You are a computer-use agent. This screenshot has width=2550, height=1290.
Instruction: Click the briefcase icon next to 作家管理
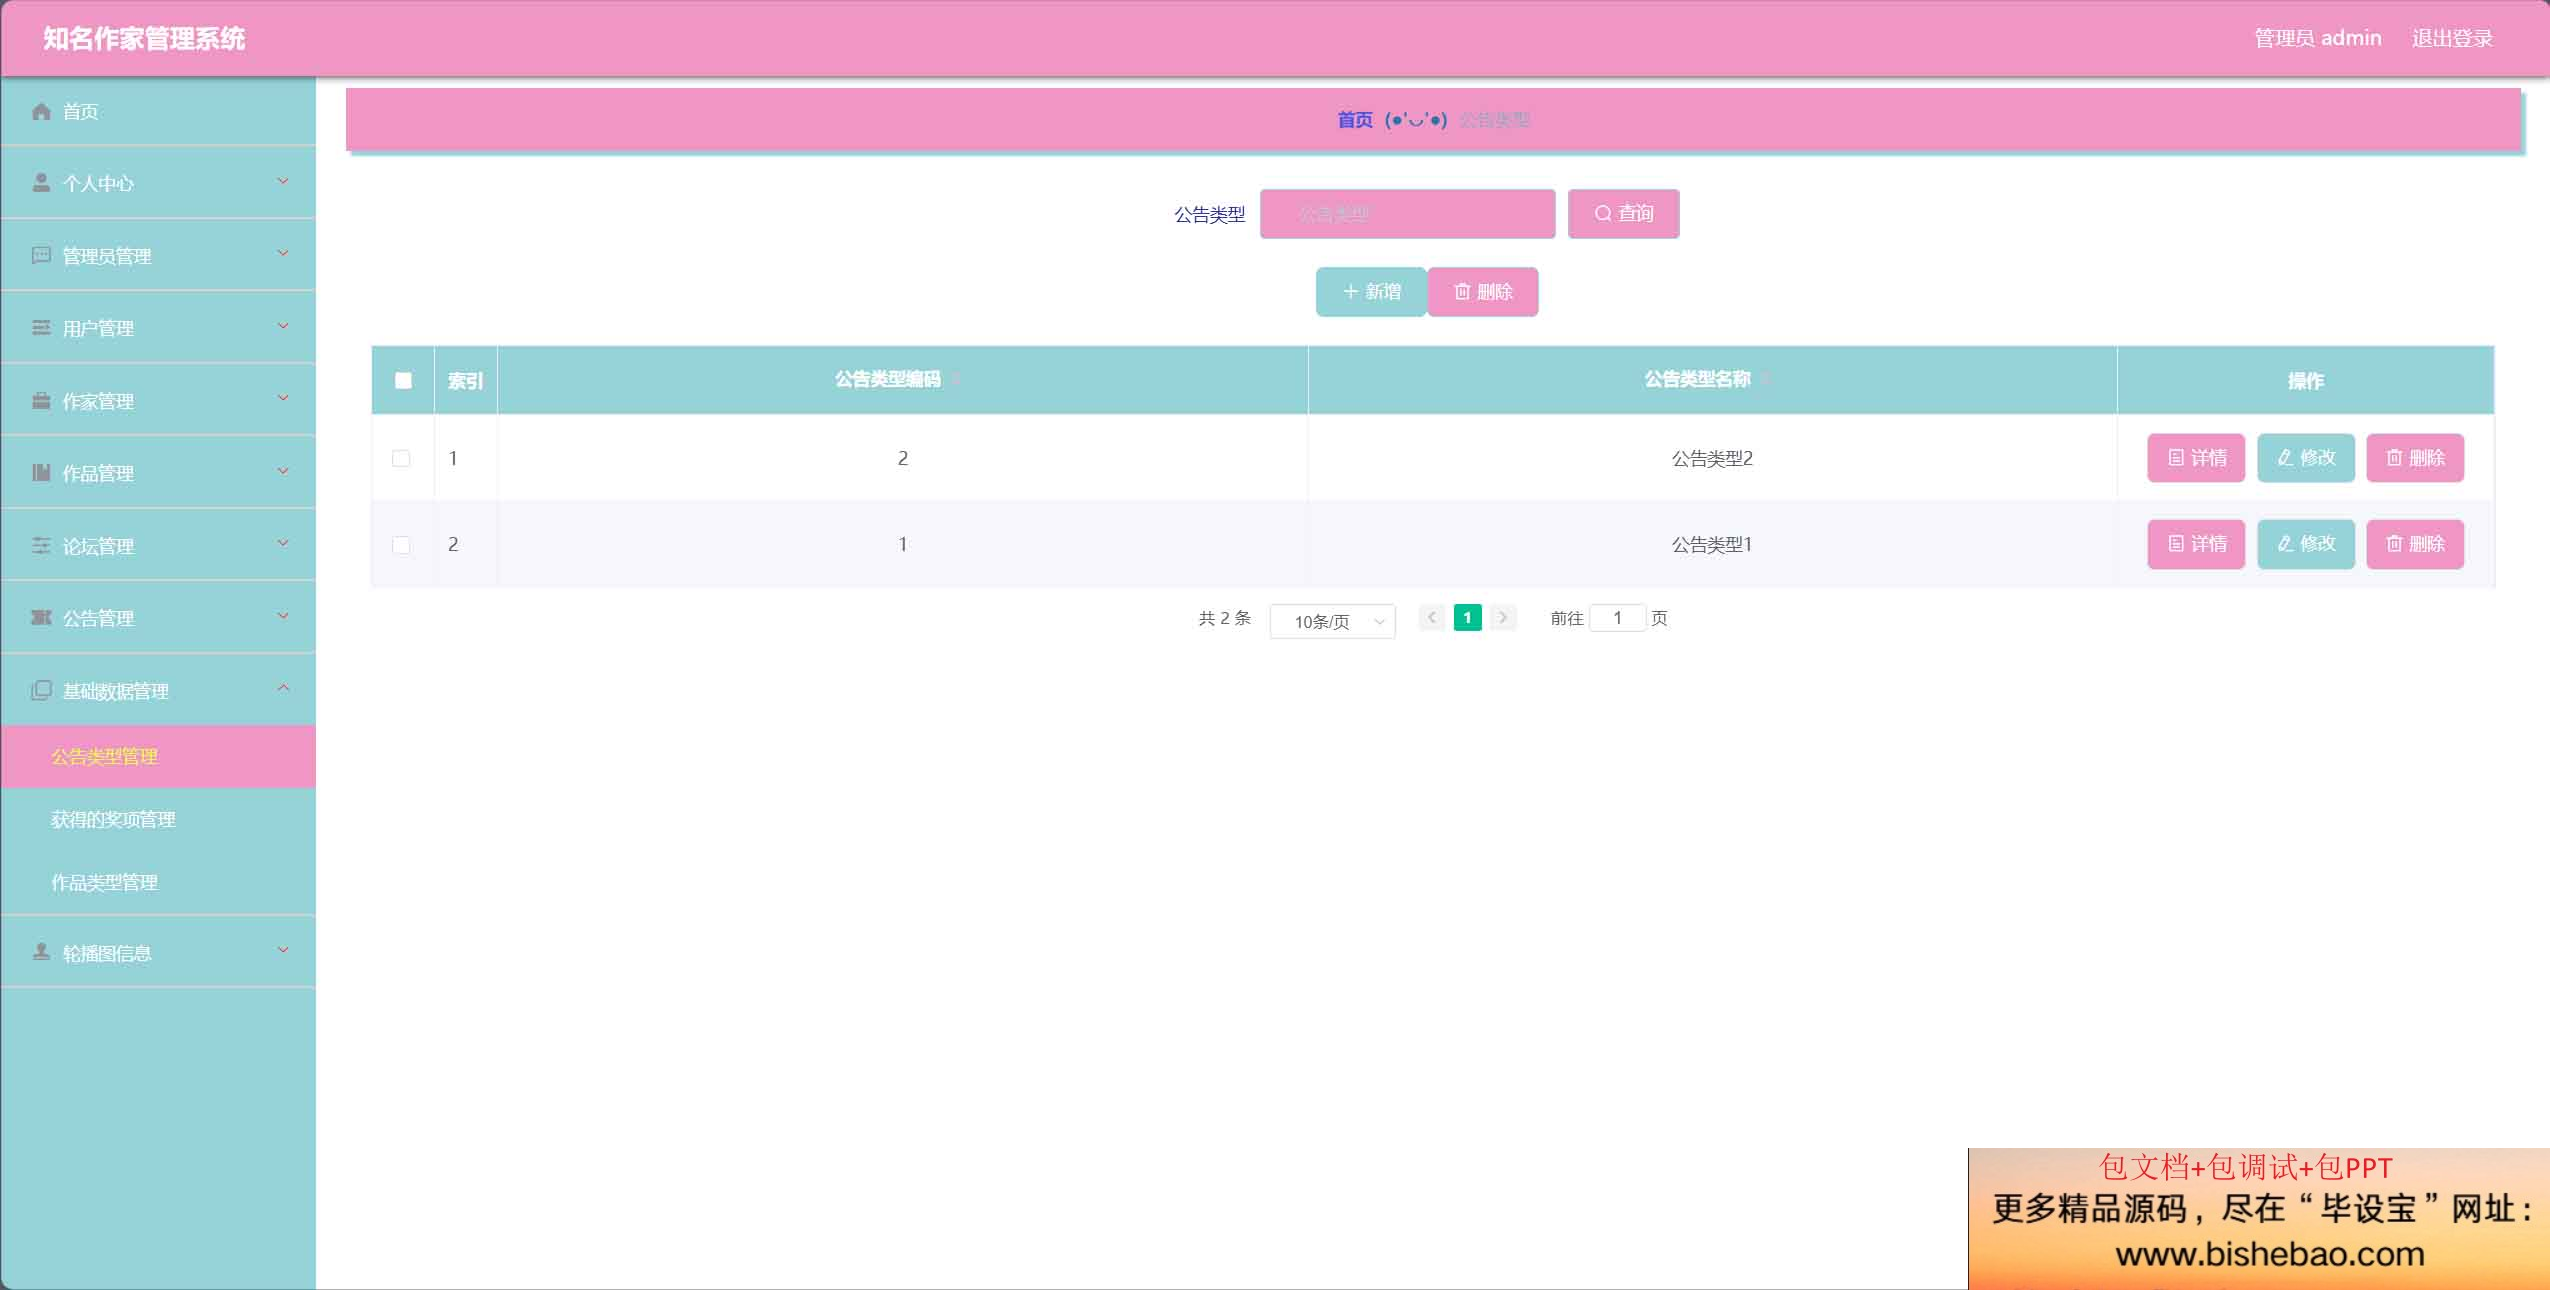(41, 401)
